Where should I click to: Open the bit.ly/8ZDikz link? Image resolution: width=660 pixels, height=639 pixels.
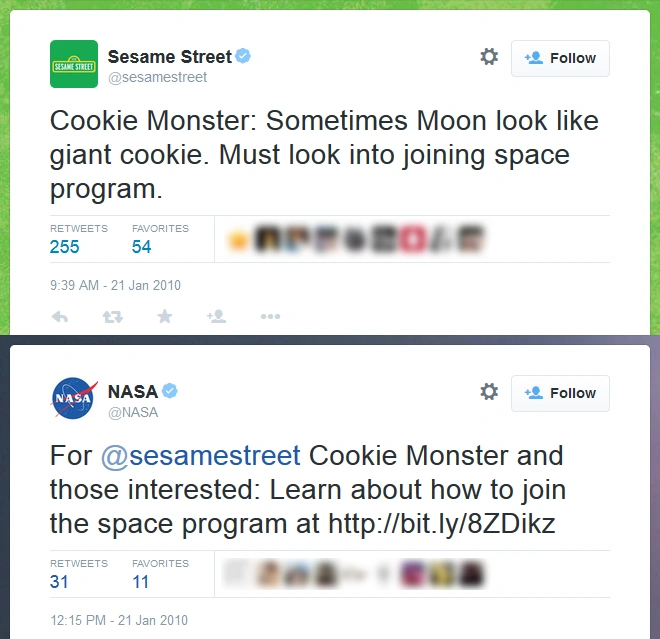(441, 523)
